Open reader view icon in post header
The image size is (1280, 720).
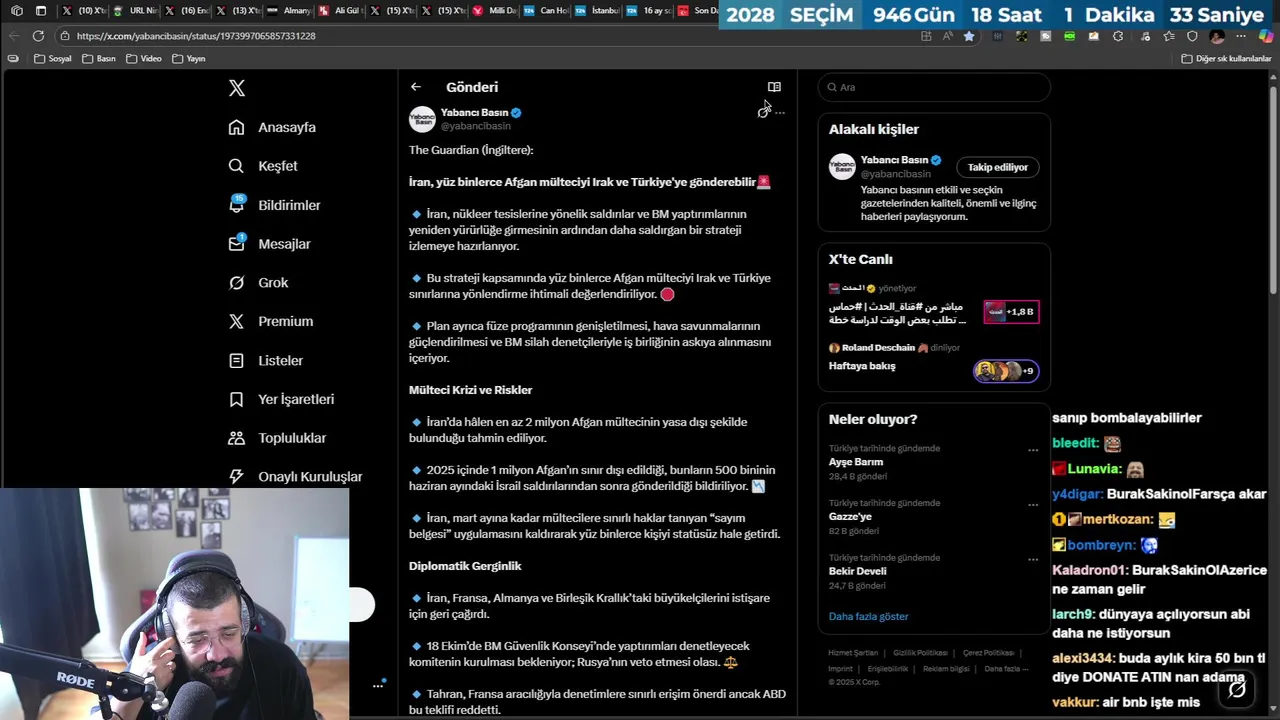[x=774, y=87]
